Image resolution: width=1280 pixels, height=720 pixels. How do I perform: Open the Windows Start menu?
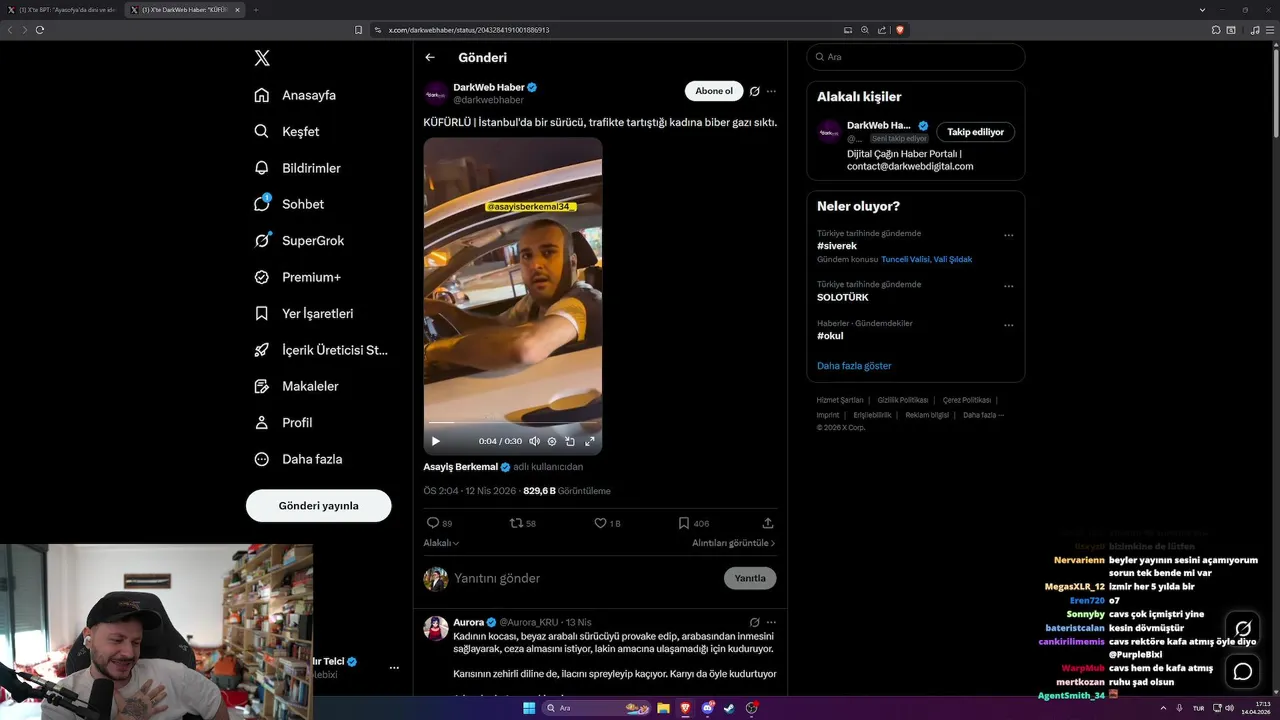(529, 708)
